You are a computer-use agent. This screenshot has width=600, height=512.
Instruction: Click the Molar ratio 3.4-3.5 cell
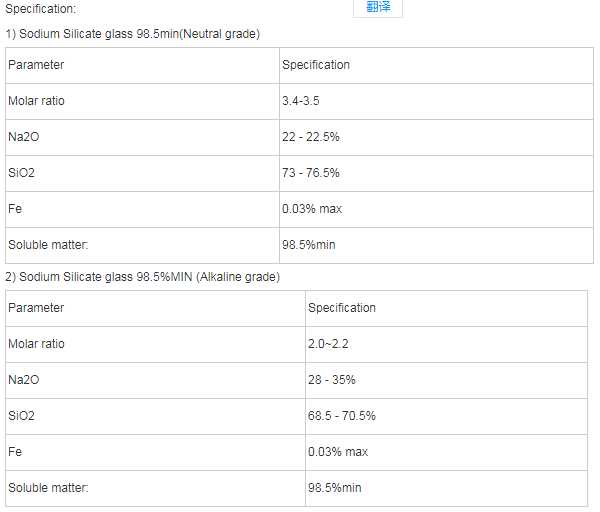point(301,101)
